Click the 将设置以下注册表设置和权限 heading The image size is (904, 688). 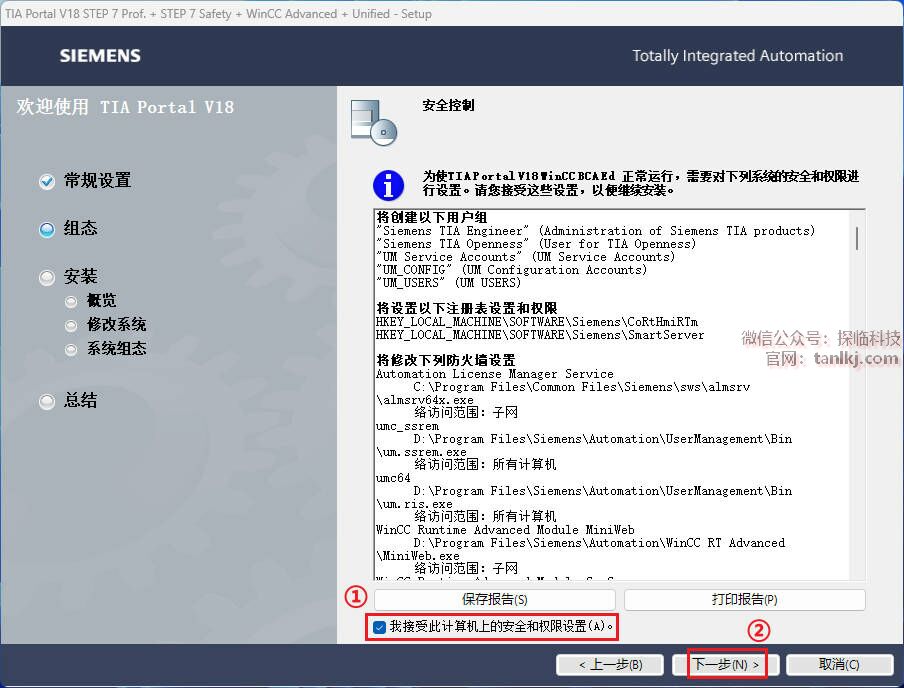pos(467,309)
